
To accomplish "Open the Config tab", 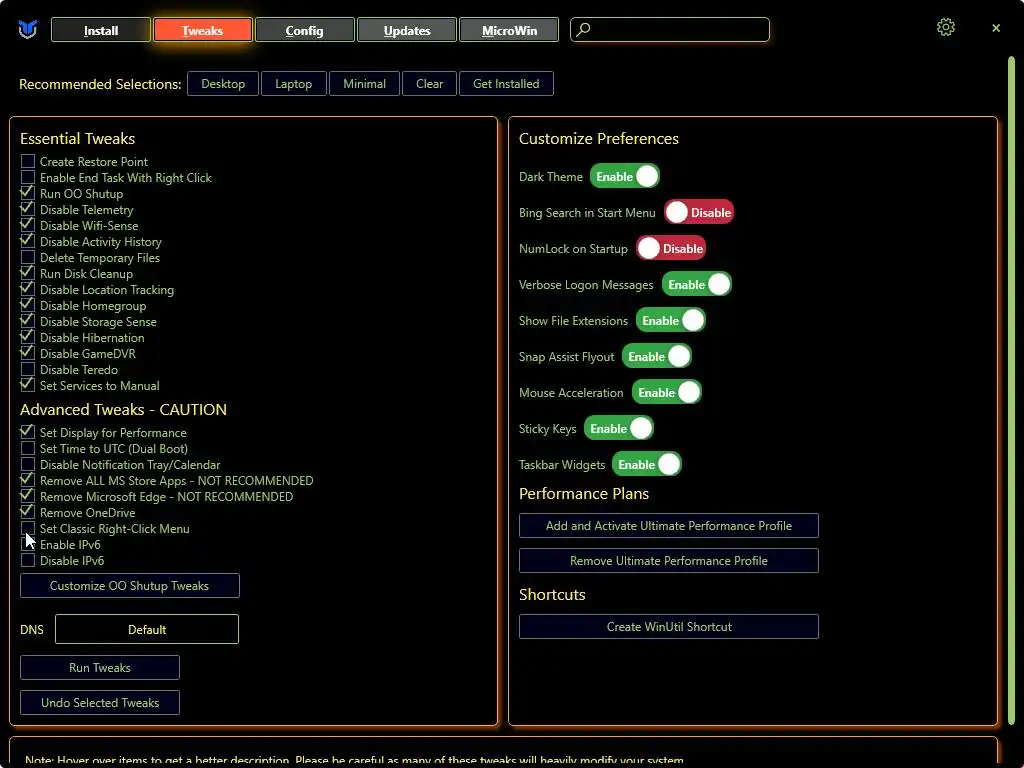I will (304, 30).
